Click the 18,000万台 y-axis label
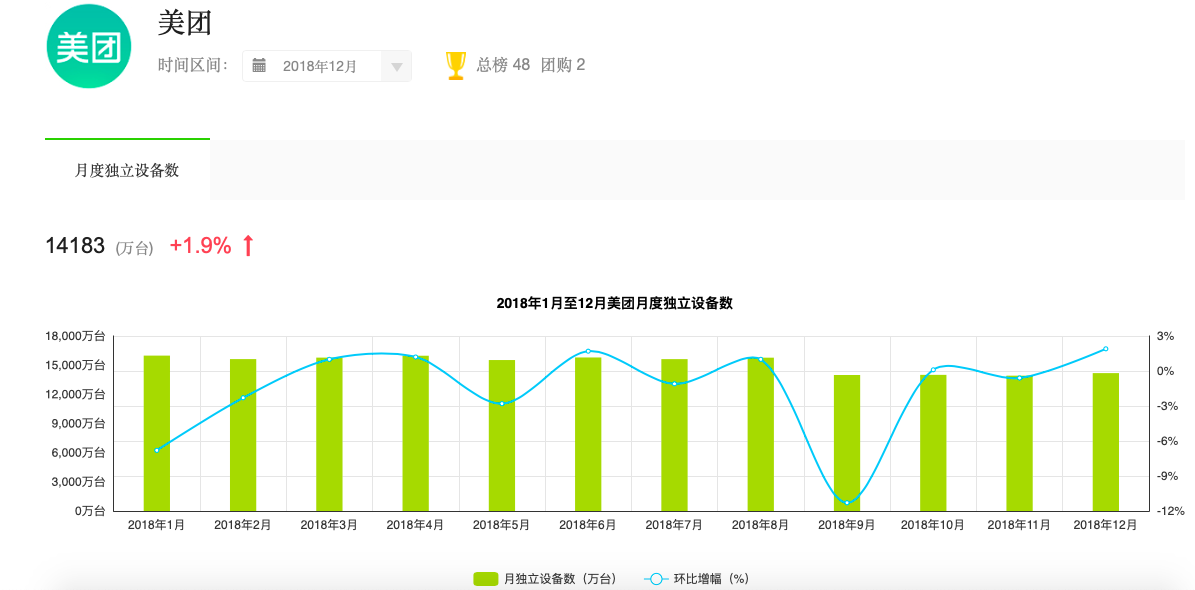The height and width of the screenshot is (590, 1195). pyautogui.click(x=75, y=336)
